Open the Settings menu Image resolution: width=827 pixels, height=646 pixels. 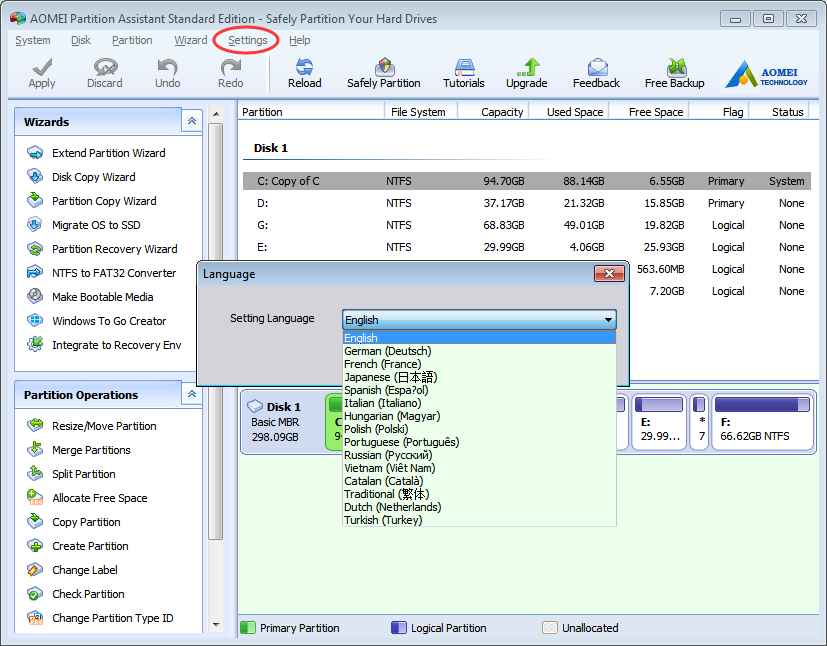pos(247,40)
